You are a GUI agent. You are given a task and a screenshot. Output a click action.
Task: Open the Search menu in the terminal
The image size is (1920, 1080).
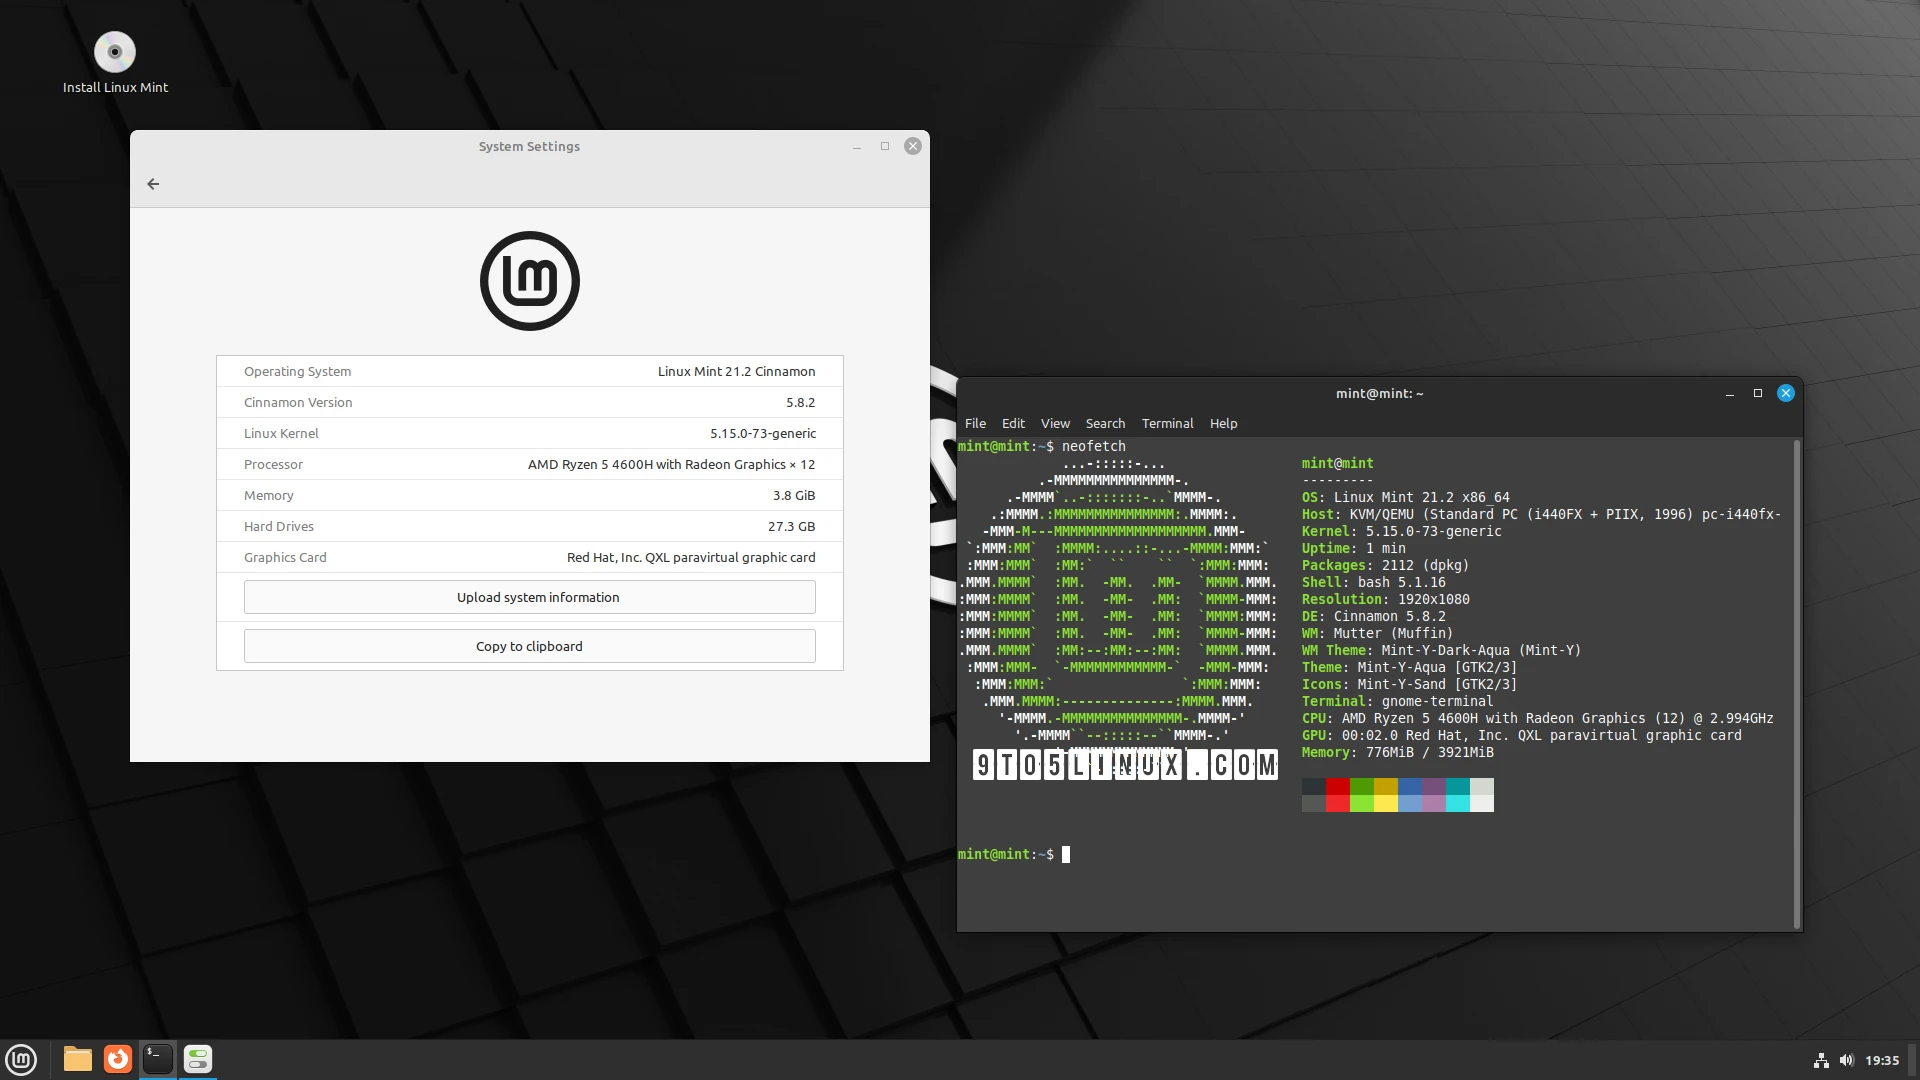tap(1104, 423)
